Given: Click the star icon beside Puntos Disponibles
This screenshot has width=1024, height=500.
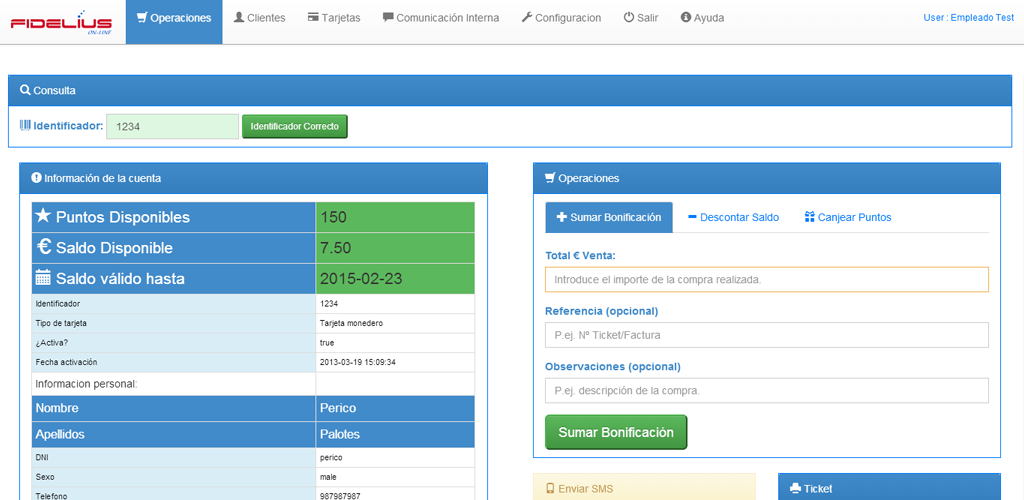Looking at the screenshot, I should (43, 216).
